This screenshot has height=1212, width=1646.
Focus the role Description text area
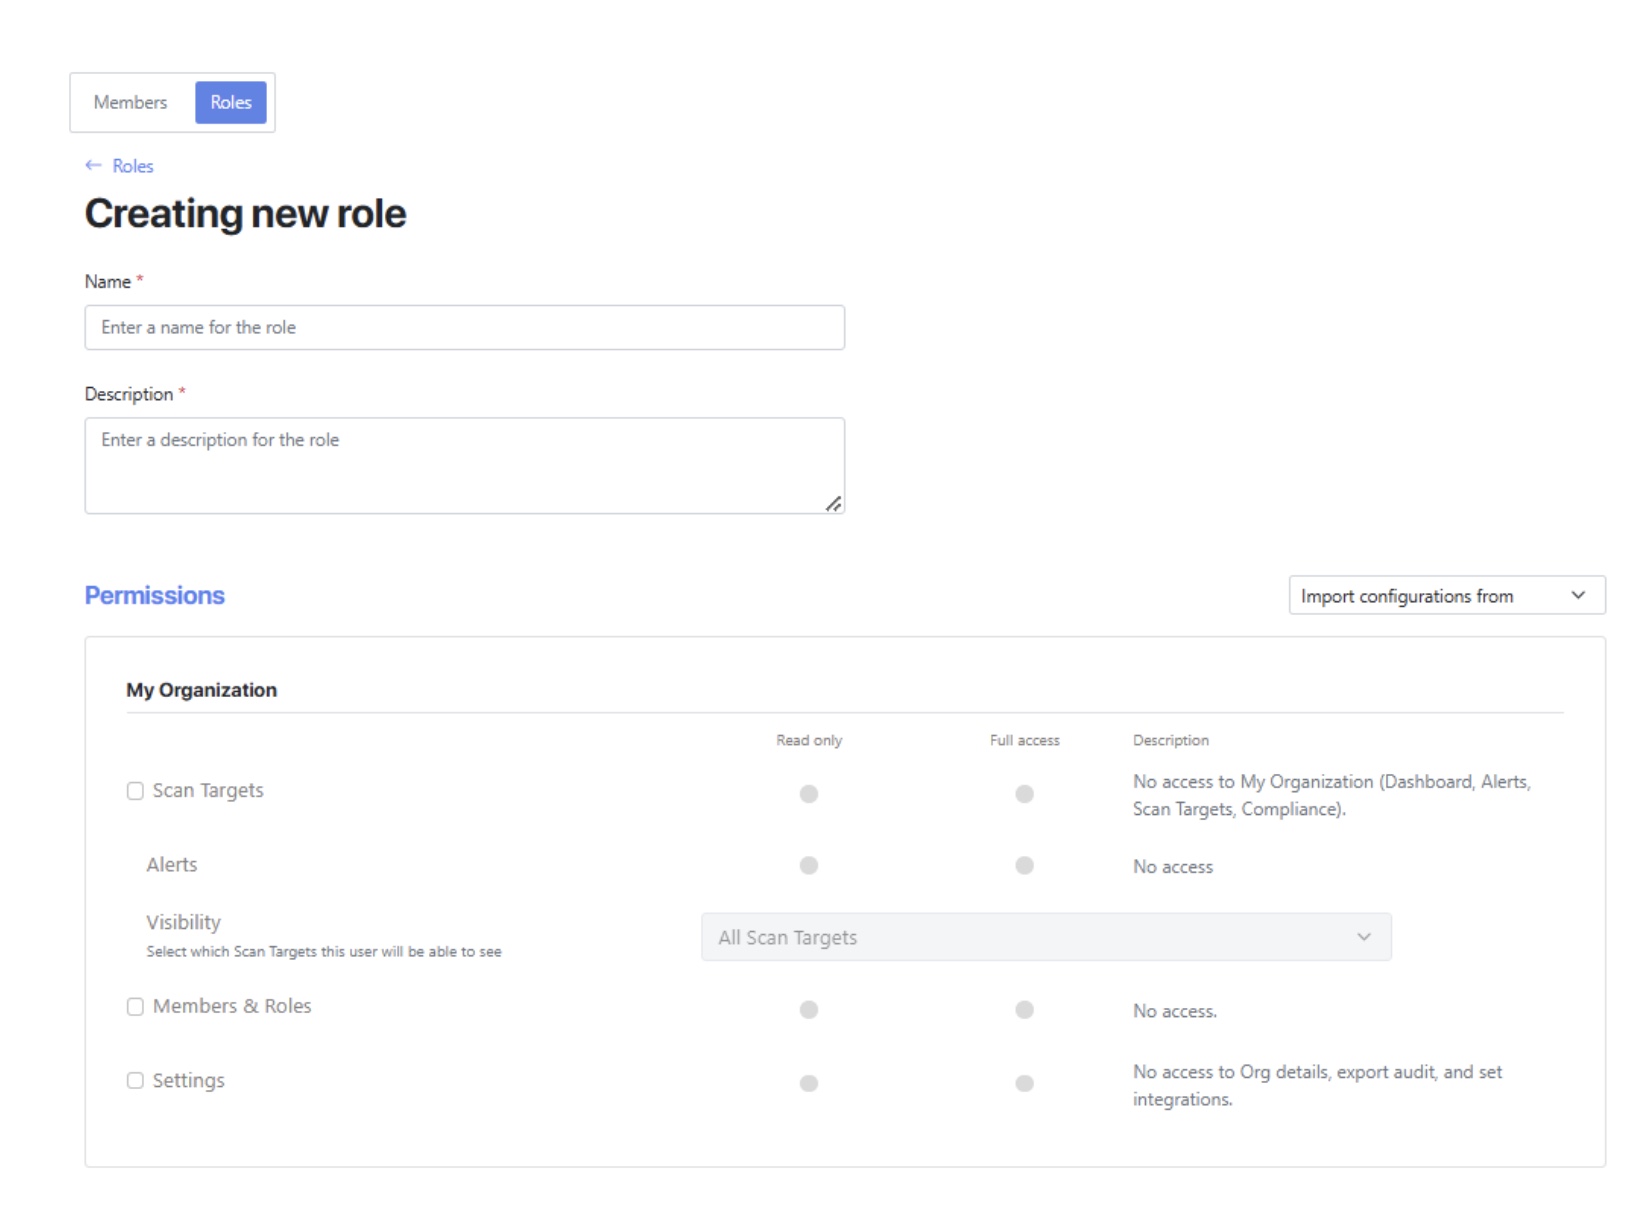[x=465, y=466]
